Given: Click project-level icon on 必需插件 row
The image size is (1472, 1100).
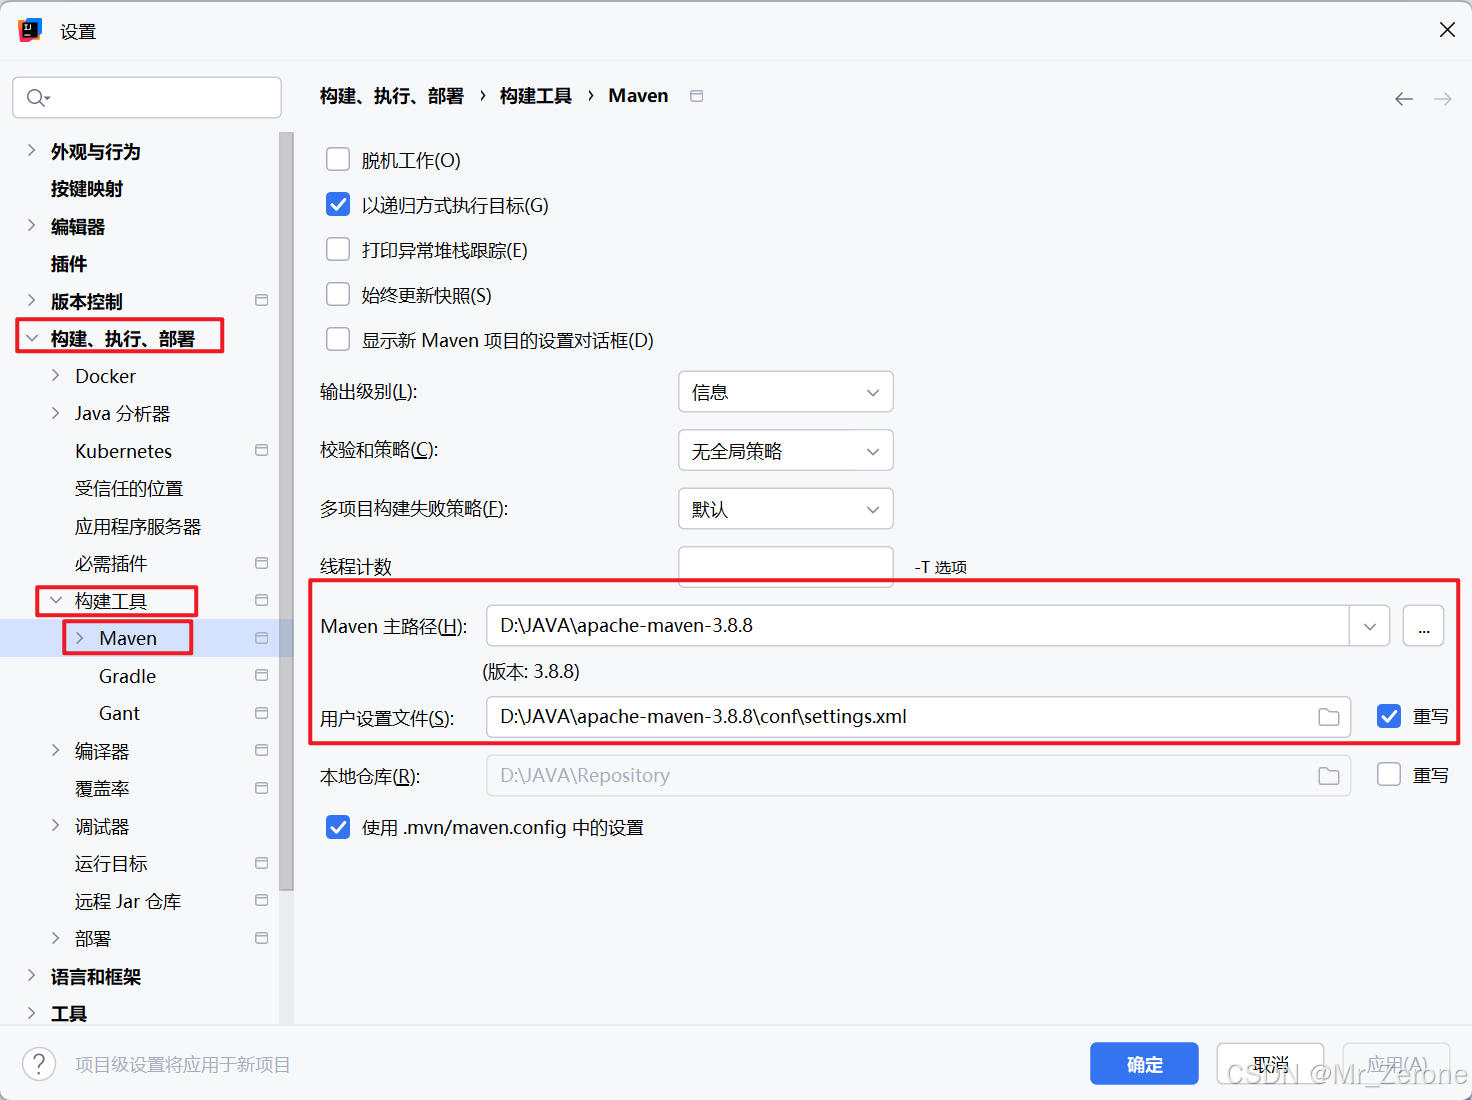Looking at the screenshot, I should [262, 563].
